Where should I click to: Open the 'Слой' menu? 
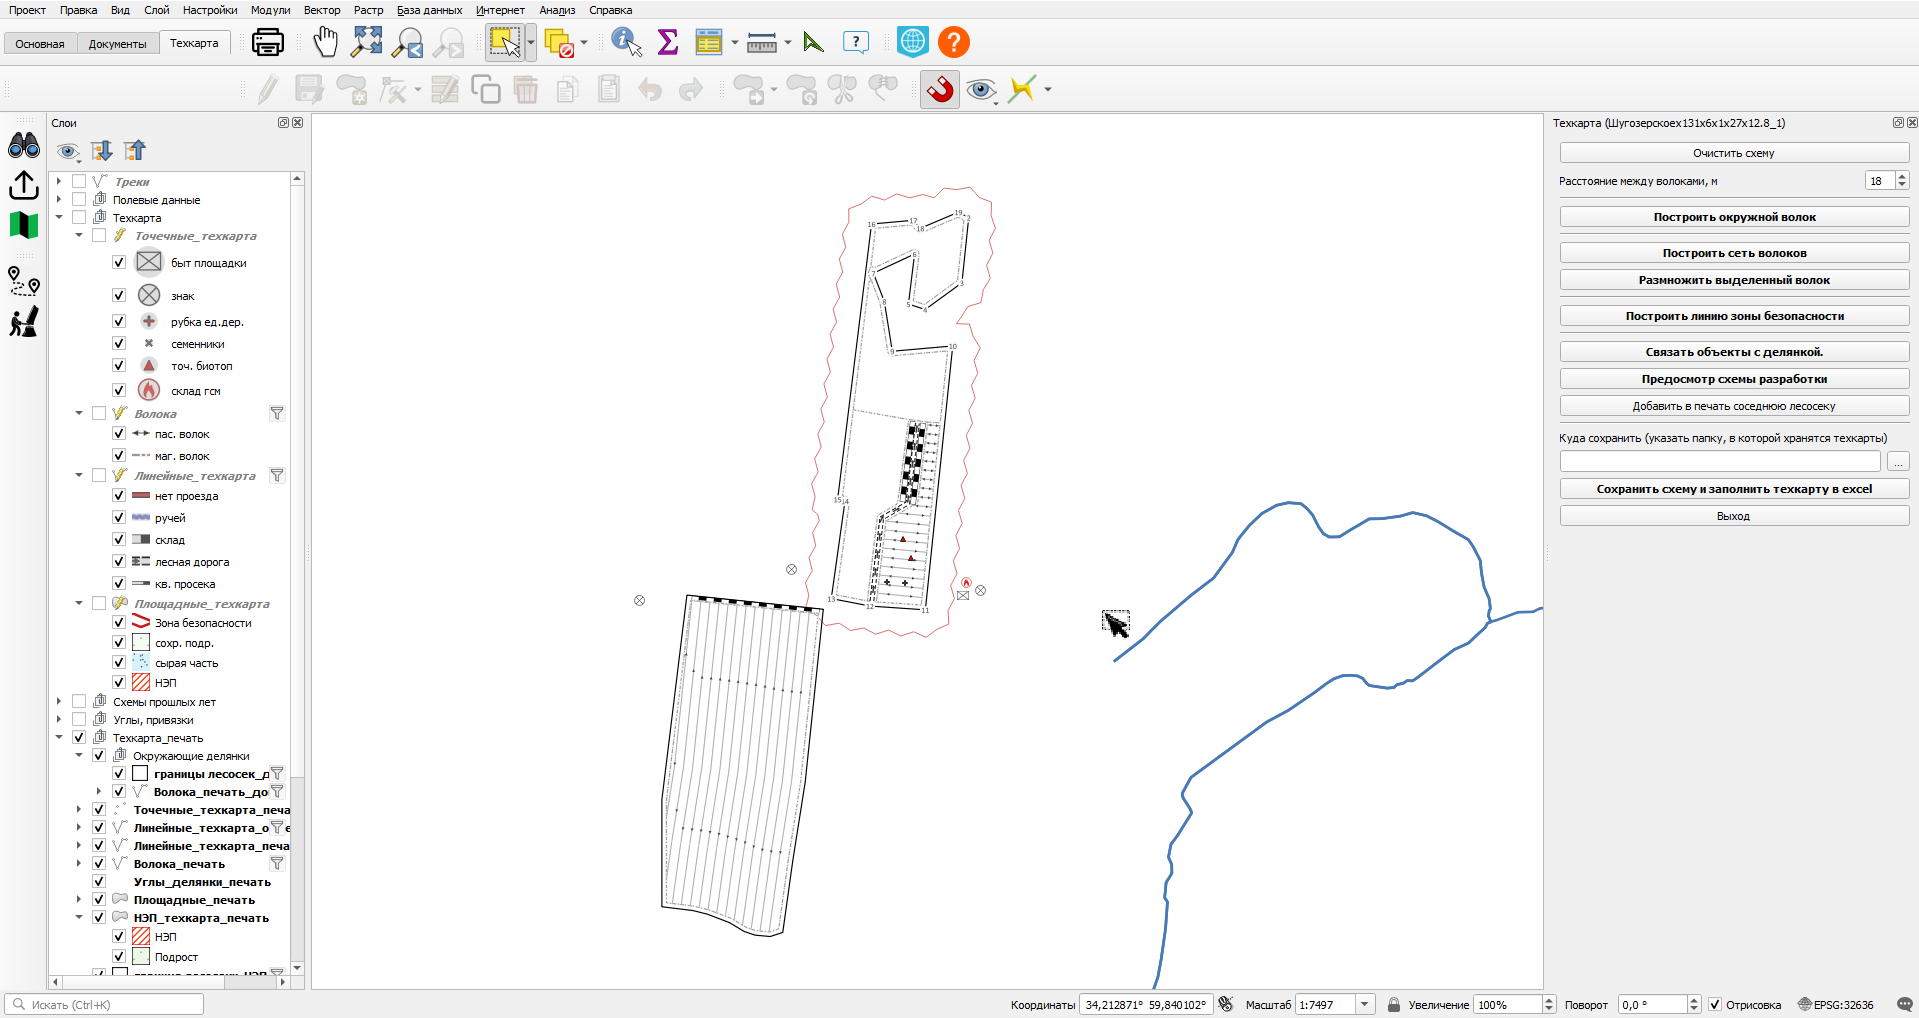(157, 10)
